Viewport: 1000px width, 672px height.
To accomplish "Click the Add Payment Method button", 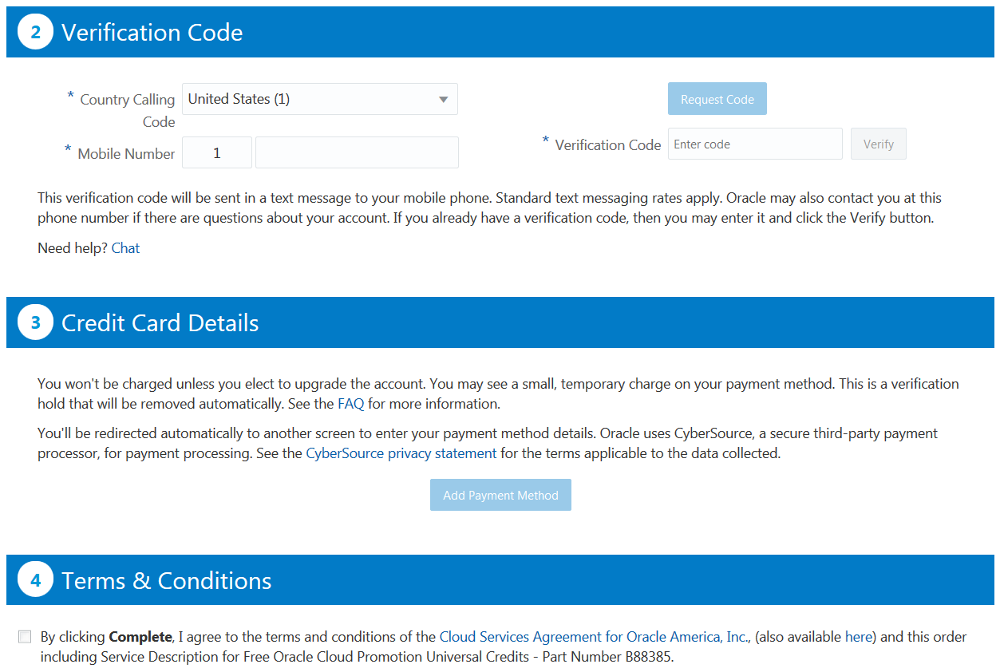I will [500, 495].
